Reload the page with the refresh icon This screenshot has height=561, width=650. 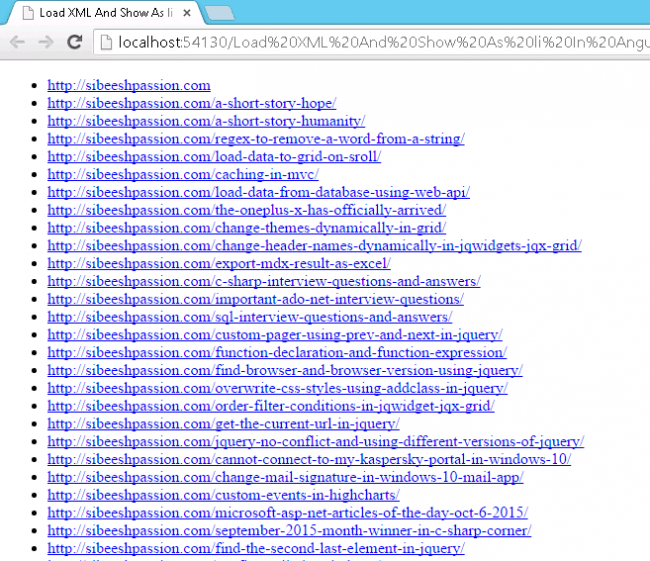point(75,42)
